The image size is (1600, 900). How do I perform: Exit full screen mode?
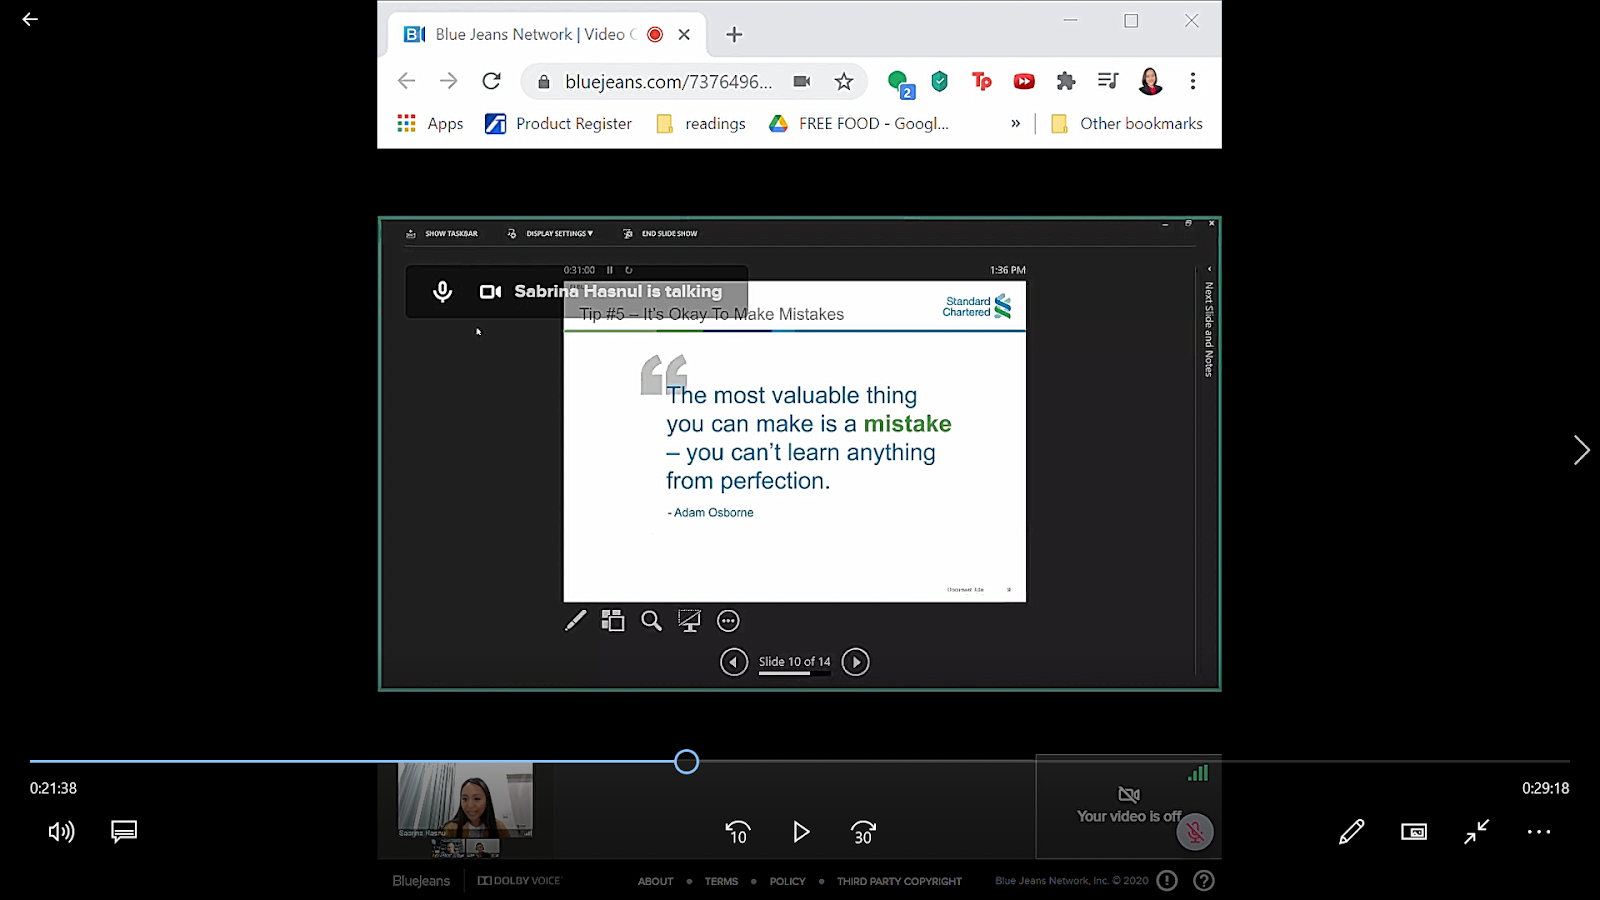click(1476, 832)
